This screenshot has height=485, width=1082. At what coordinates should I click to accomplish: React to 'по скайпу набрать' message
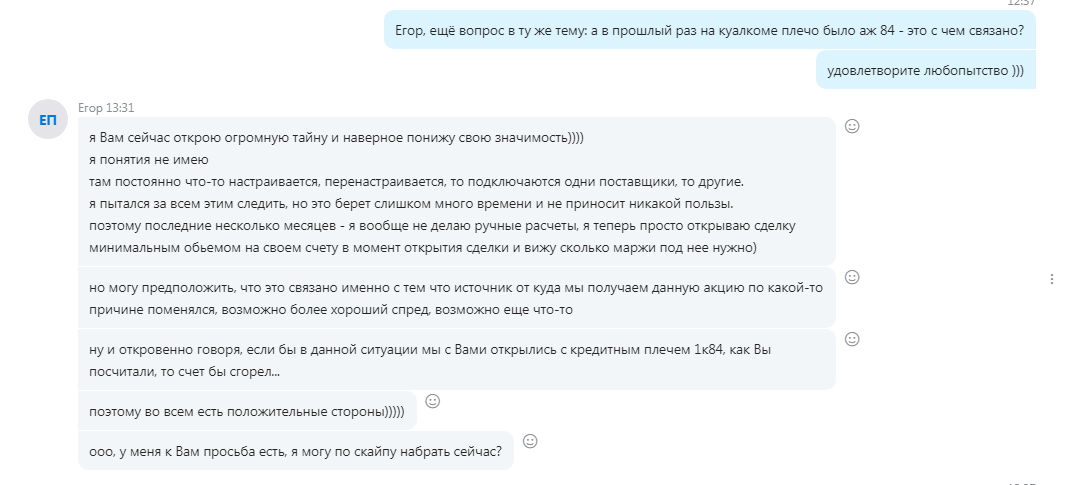tap(530, 441)
